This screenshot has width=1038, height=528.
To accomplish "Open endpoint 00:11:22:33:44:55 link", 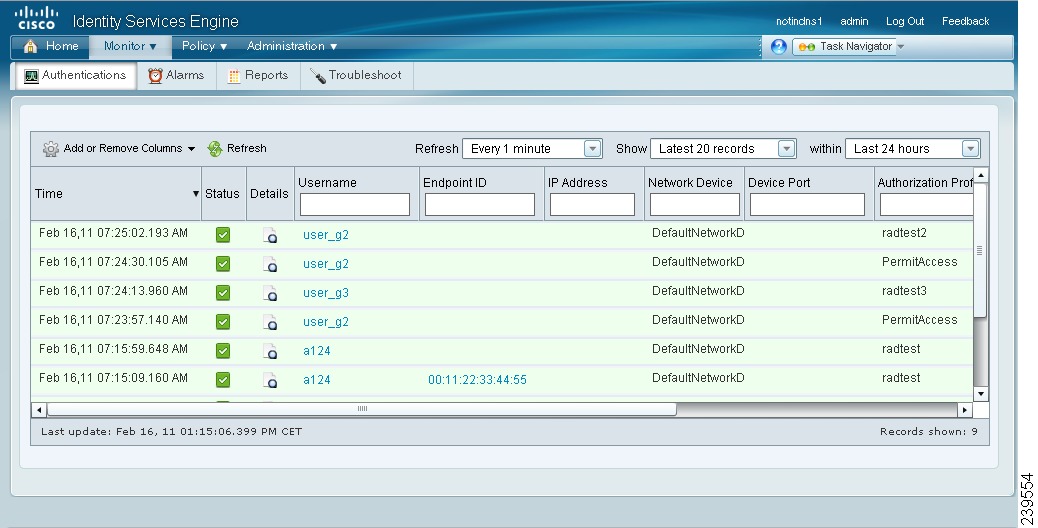I will click(x=477, y=380).
